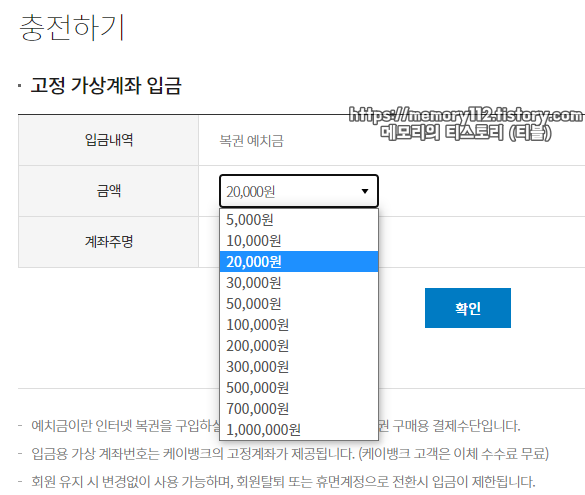Click the 계좌주명 row label
Viewport: 585px width, 495px height.
click(109, 241)
